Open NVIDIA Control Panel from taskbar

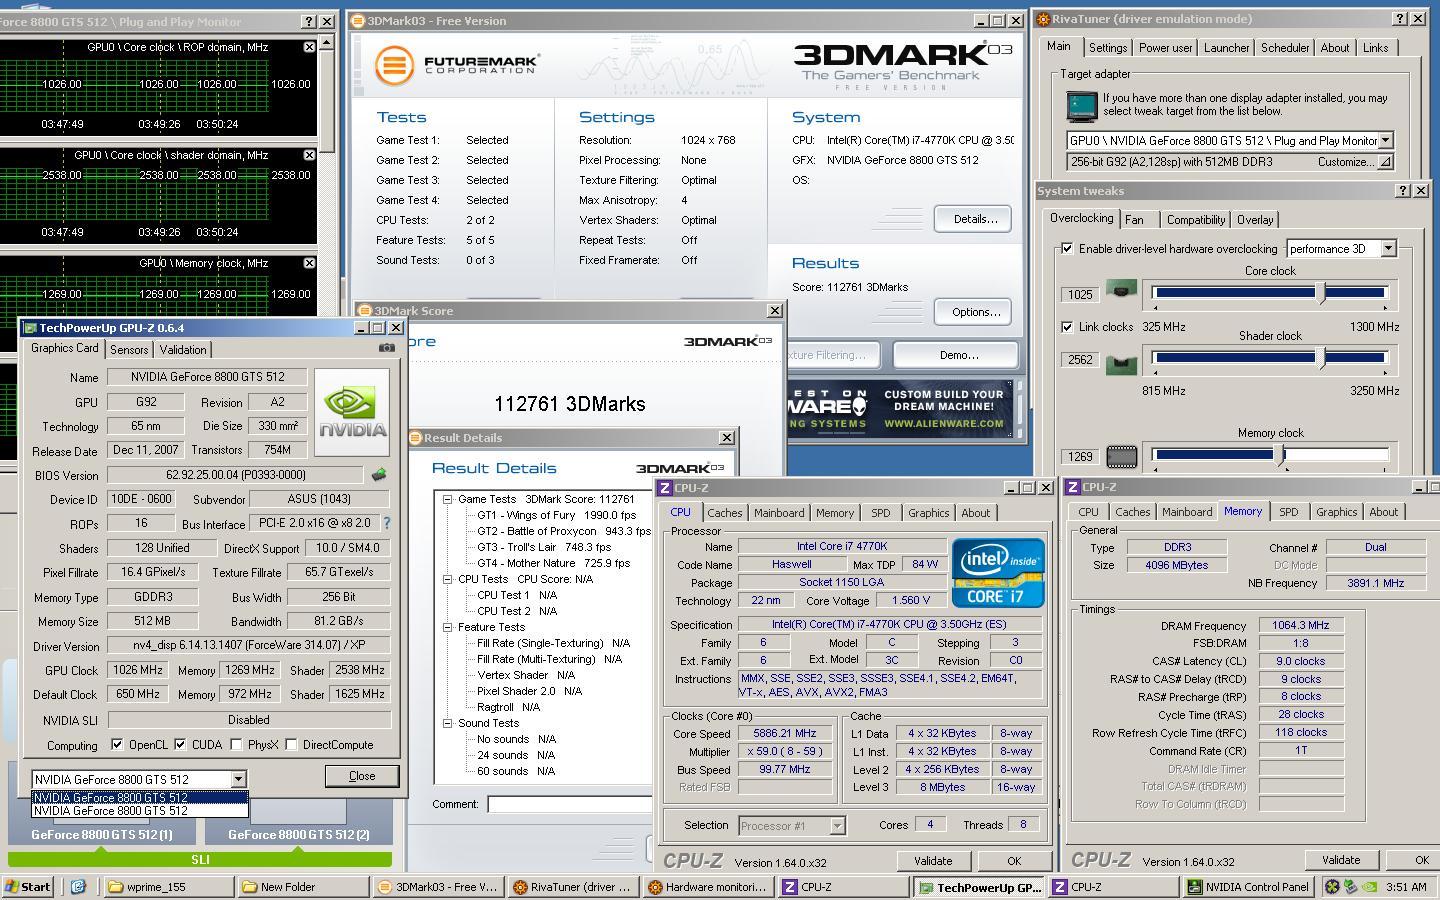pyautogui.click(x=1247, y=886)
